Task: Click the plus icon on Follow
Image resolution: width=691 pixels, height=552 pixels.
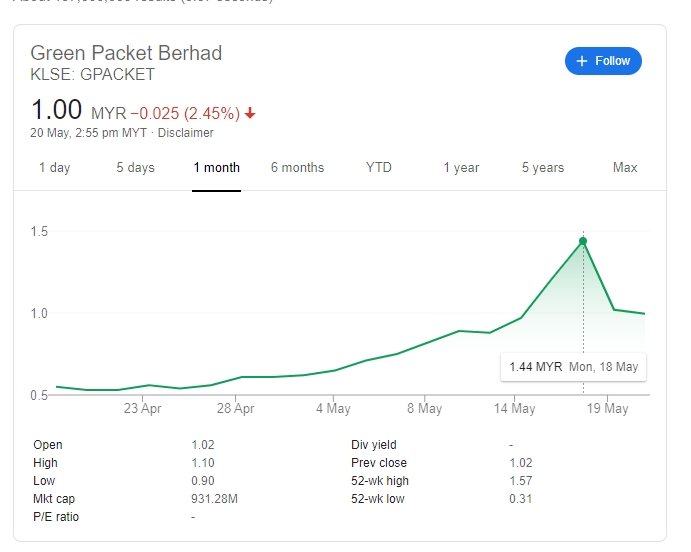Action: click(x=582, y=61)
